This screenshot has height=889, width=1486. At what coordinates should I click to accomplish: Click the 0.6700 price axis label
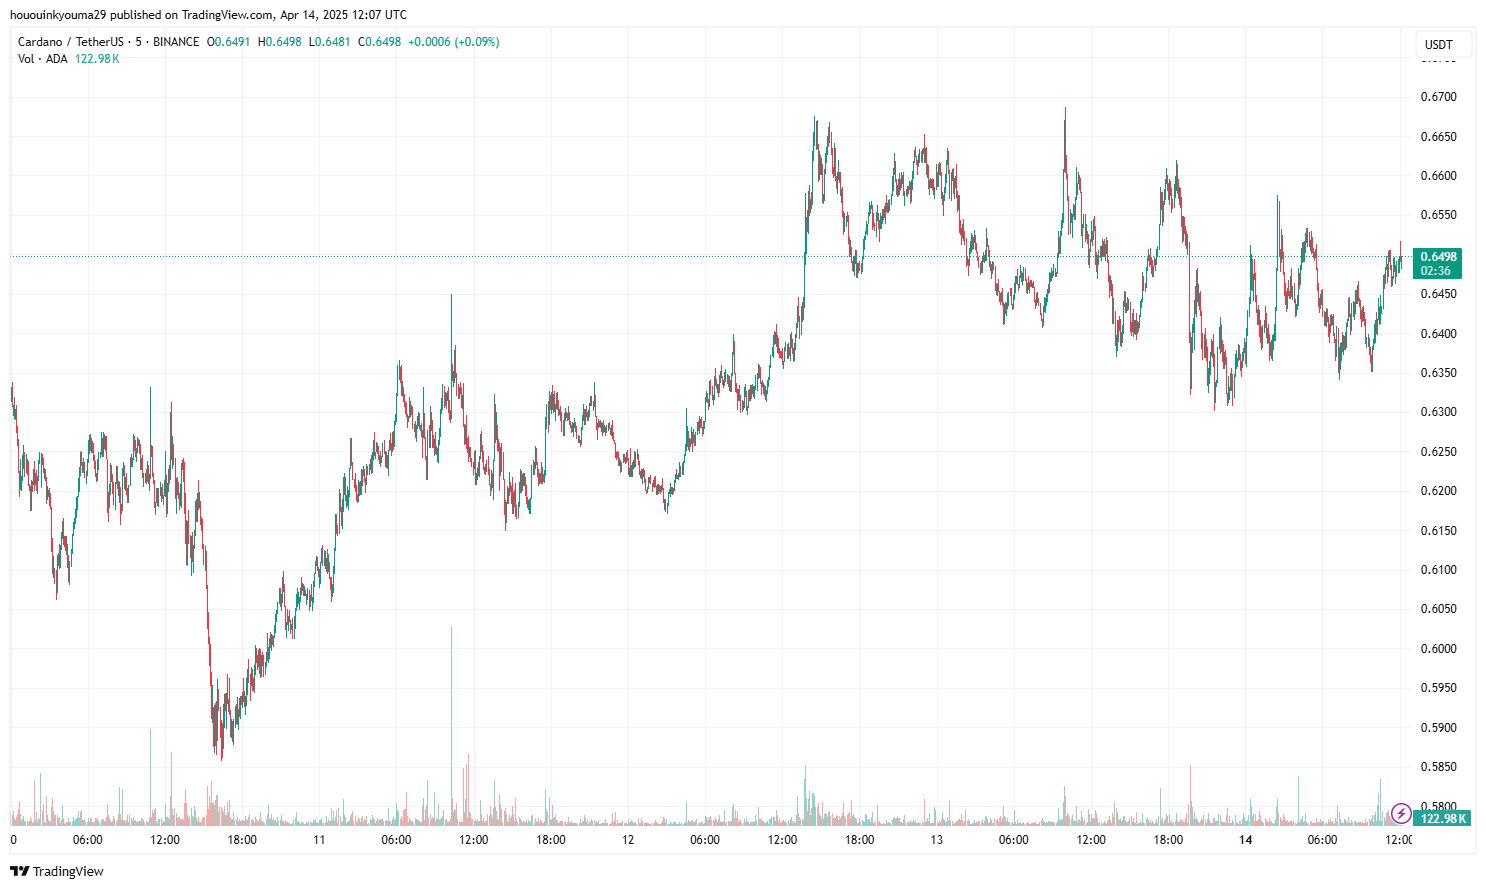coord(1438,97)
